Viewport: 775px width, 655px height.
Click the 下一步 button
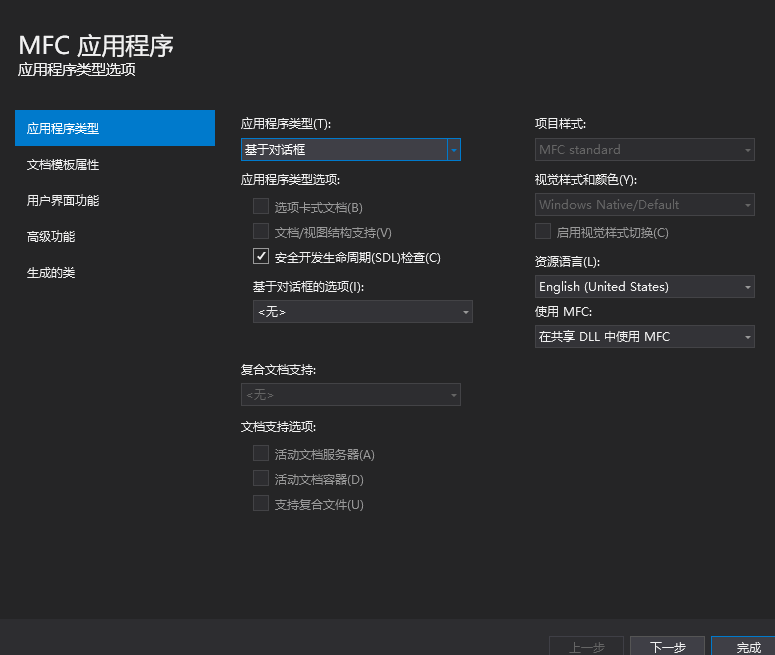[667, 647]
